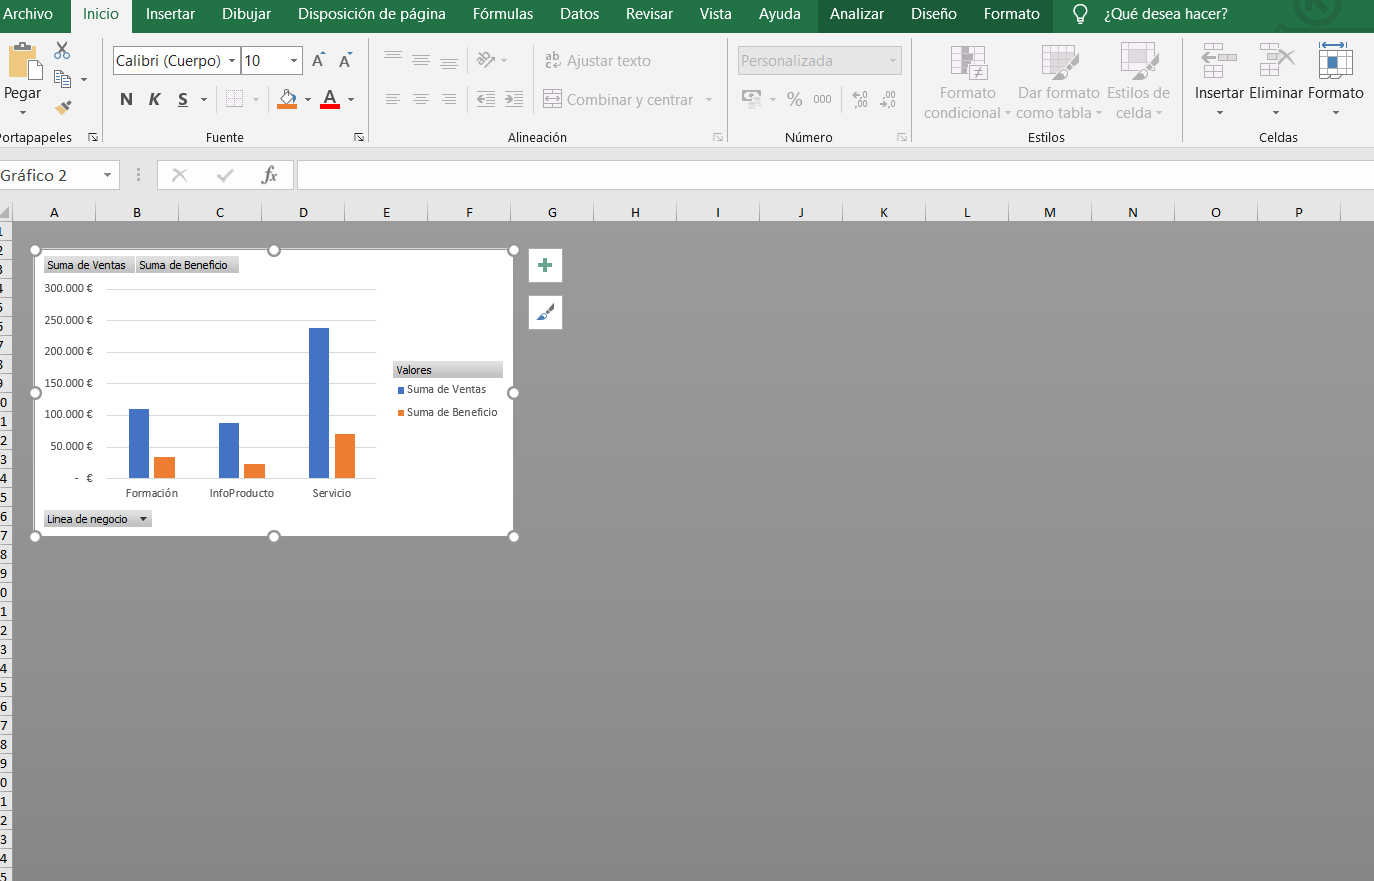
Task: Apply borders using the borders icon
Action: coord(234,99)
